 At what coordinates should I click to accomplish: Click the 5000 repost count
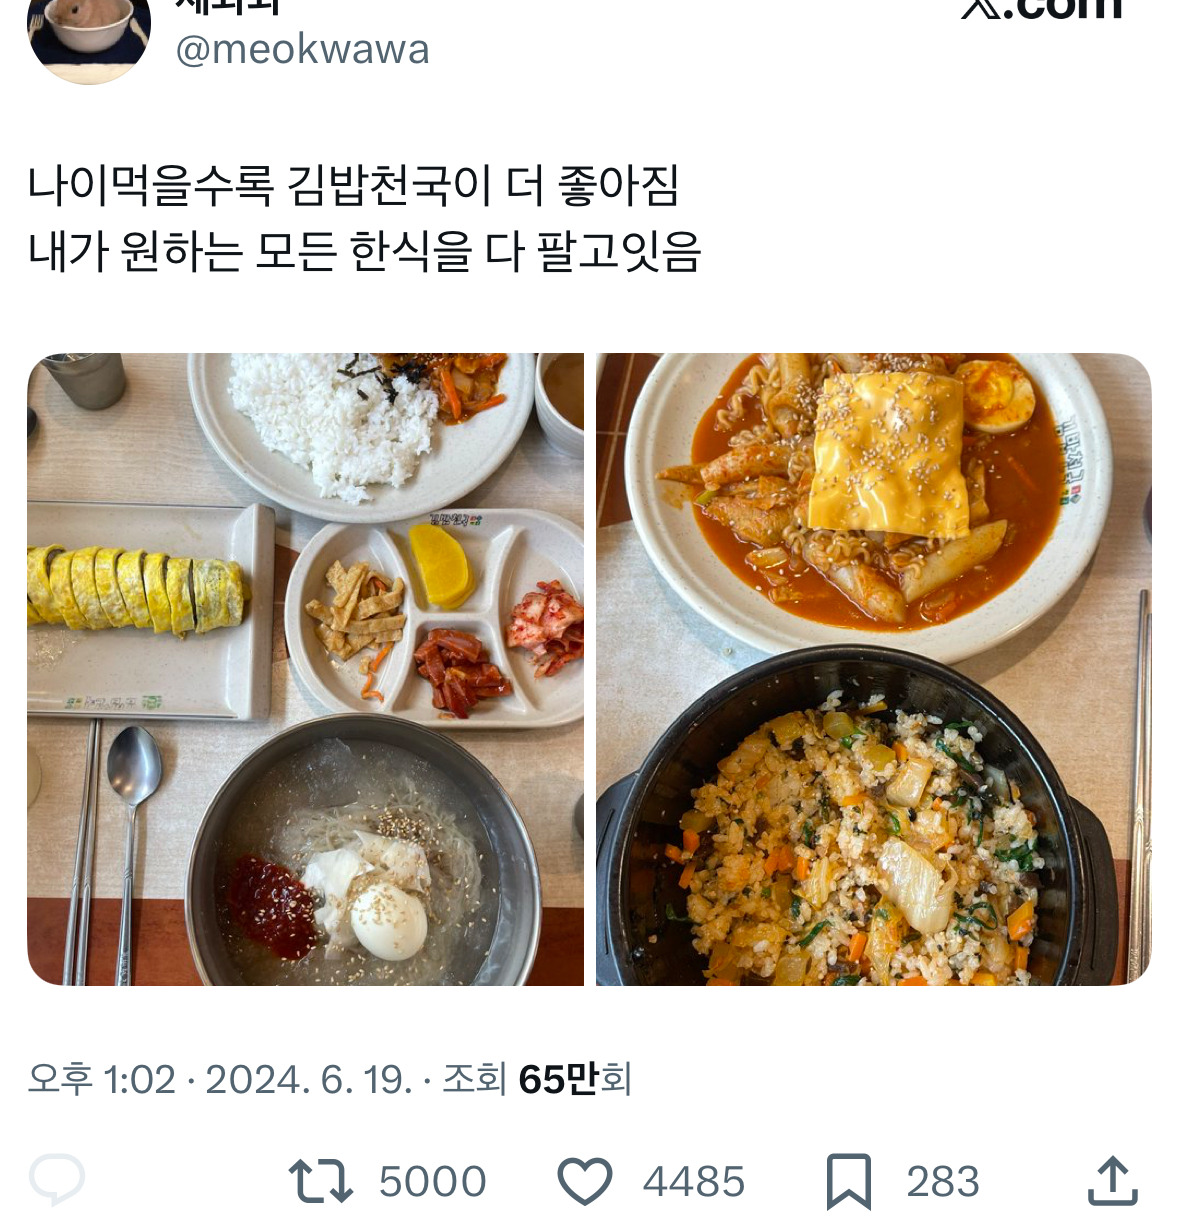(x=432, y=1182)
